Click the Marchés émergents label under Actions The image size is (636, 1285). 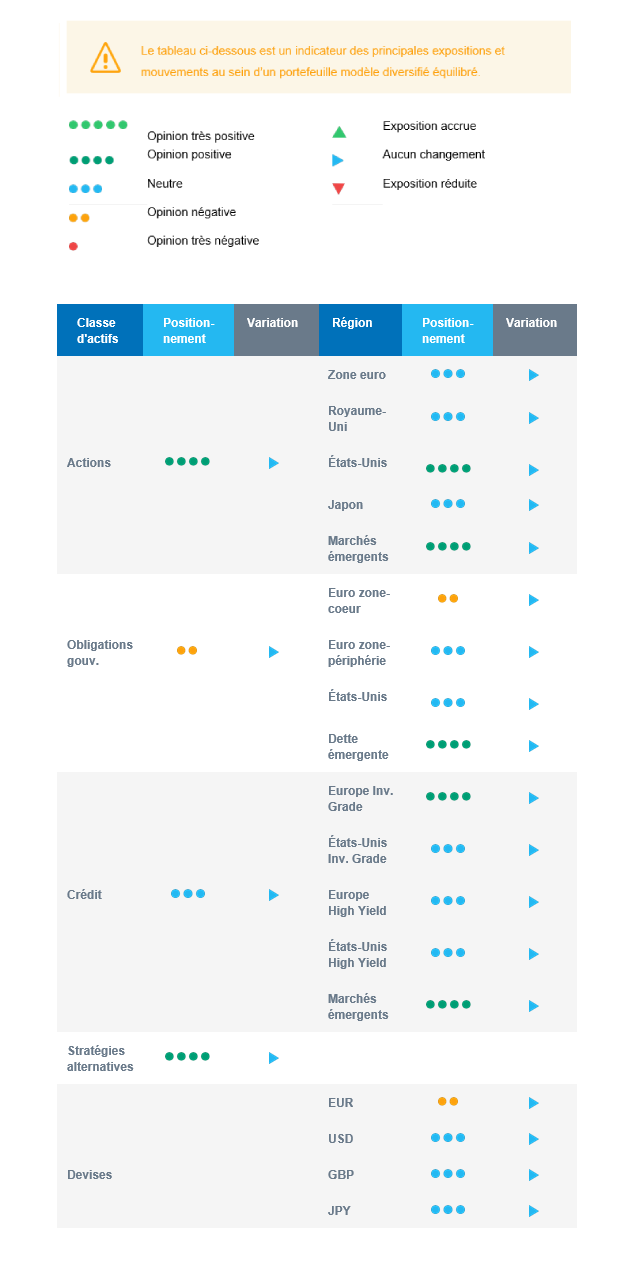[358, 548]
